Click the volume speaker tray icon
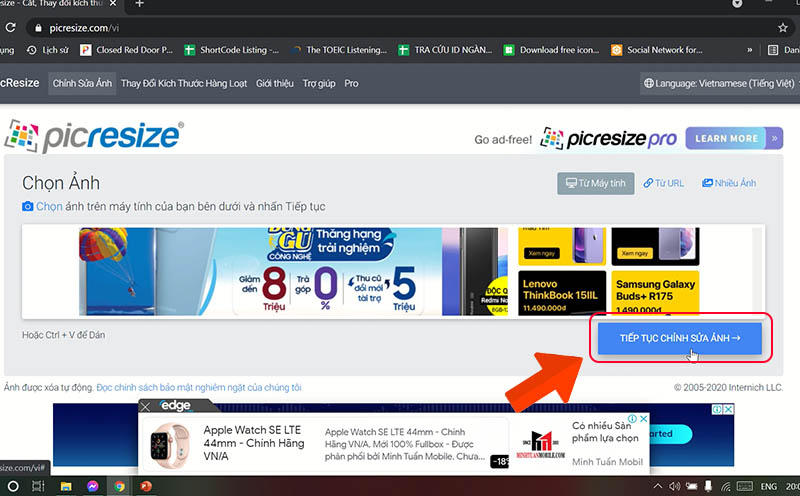800x496 pixels. click(x=674, y=486)
